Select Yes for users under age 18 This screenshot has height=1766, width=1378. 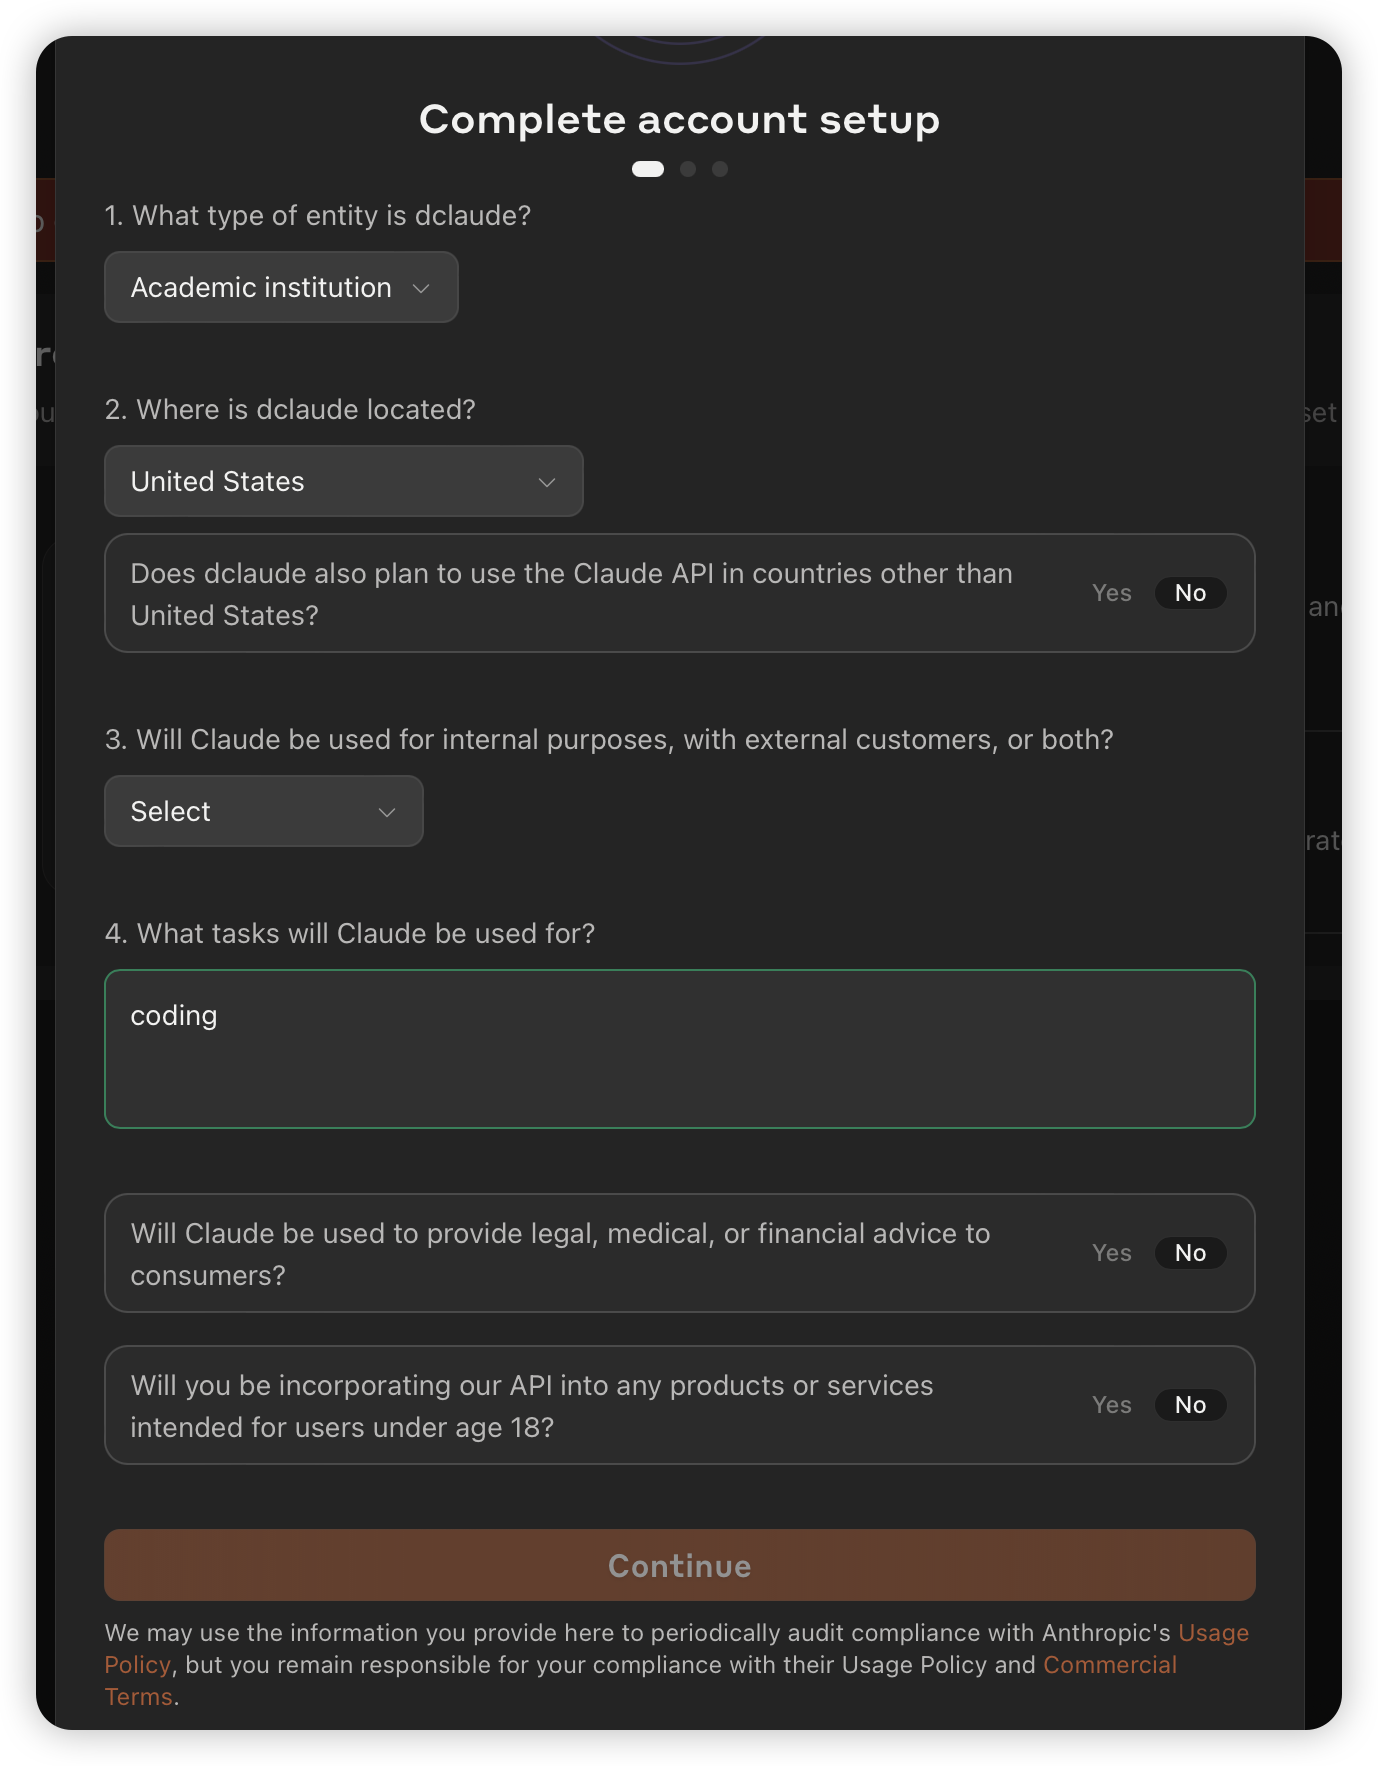click(1111, 1405)
